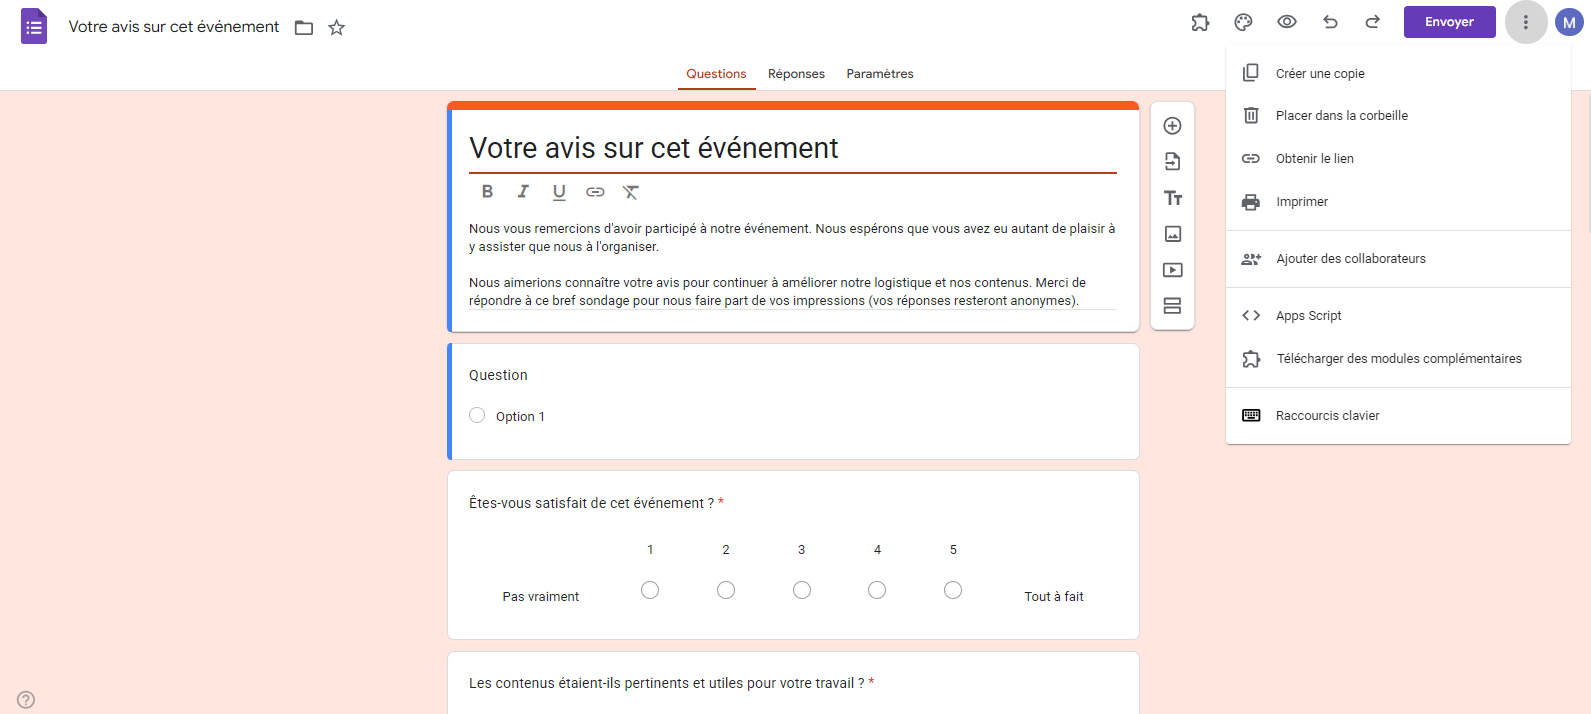Open the theme palette customizer
This screenshot has width=1591, height=714.
1243,22
